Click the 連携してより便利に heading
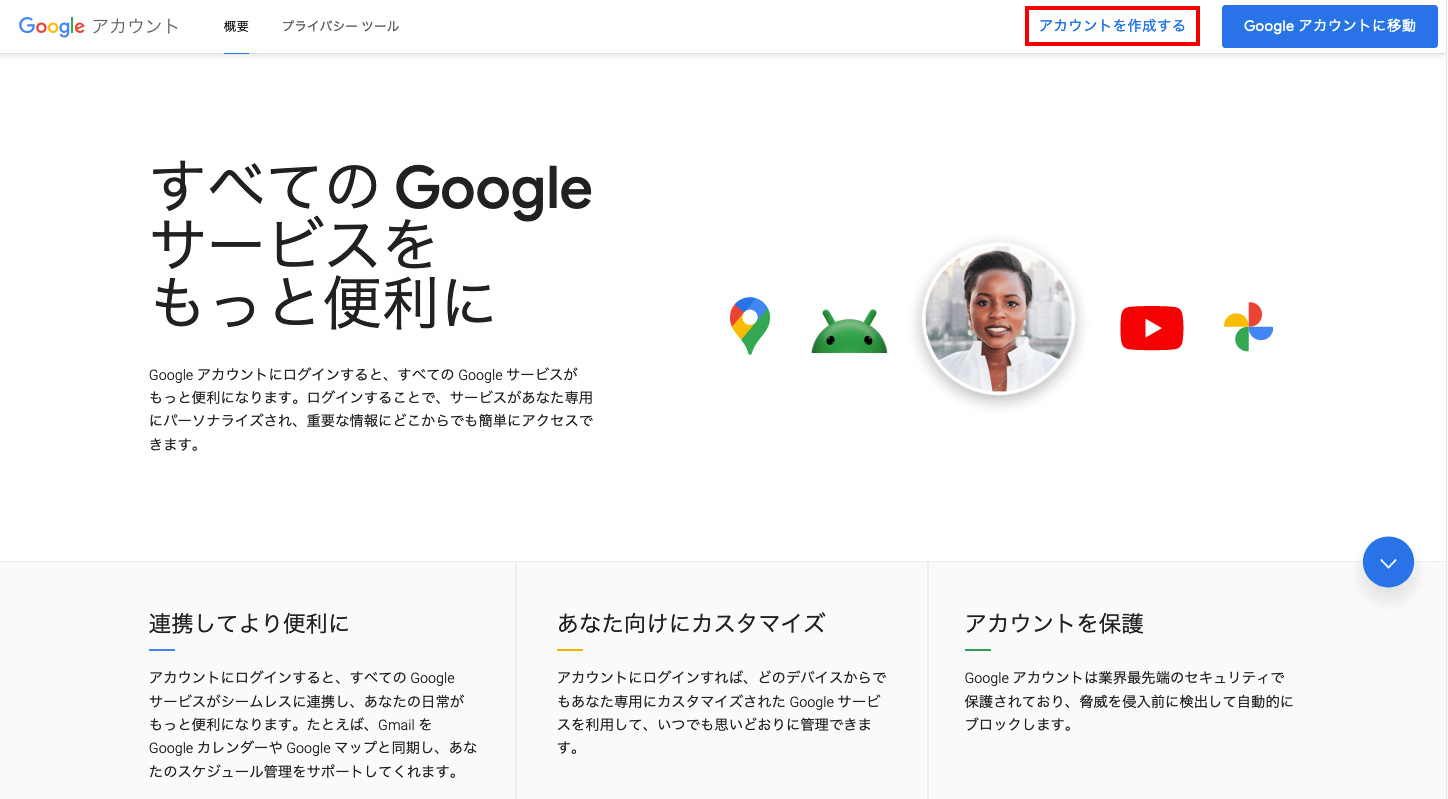Viewport: 1448px width, 799px height. coord(249,623)
